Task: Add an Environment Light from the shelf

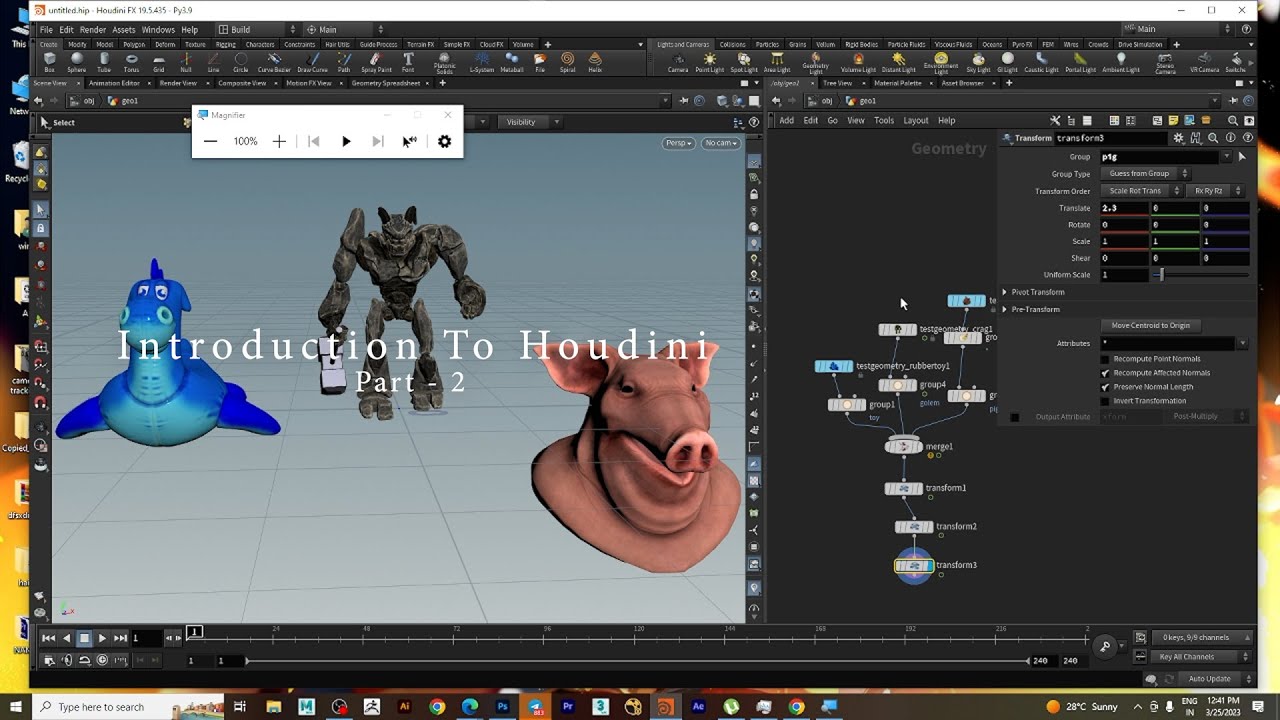Action: pos(940,63)
